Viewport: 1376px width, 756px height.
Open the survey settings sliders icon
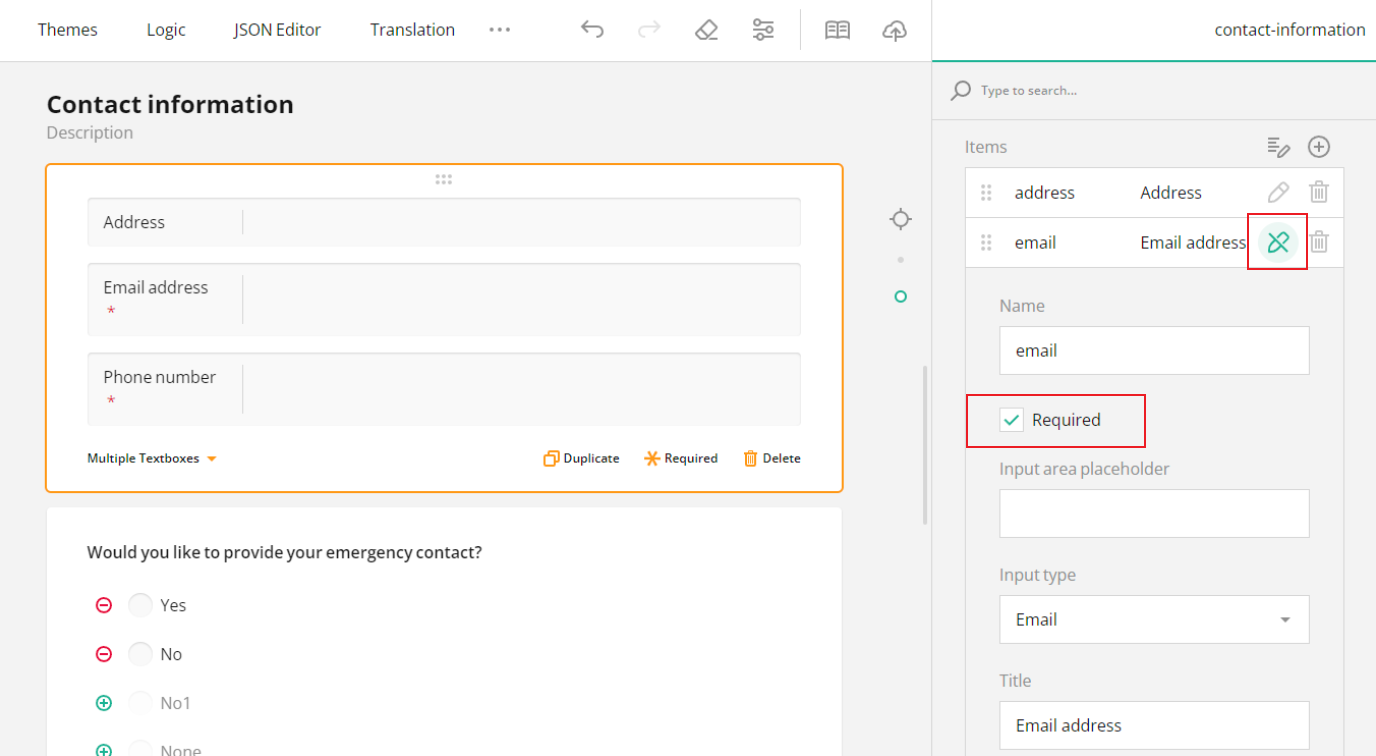pyautogui.click(x=763, y=30)
